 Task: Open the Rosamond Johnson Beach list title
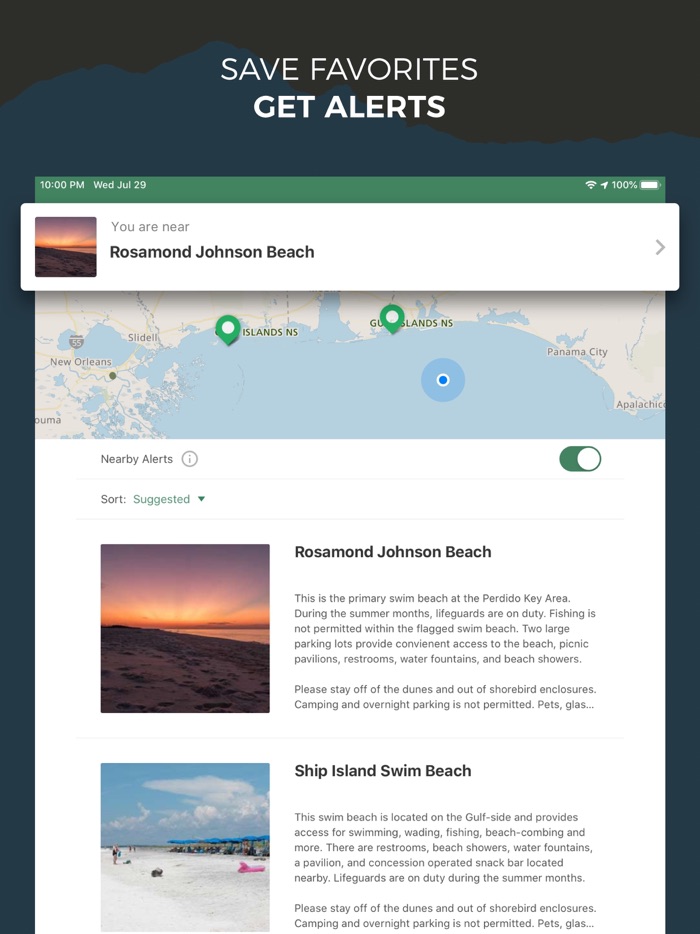(x=393, y=552)
